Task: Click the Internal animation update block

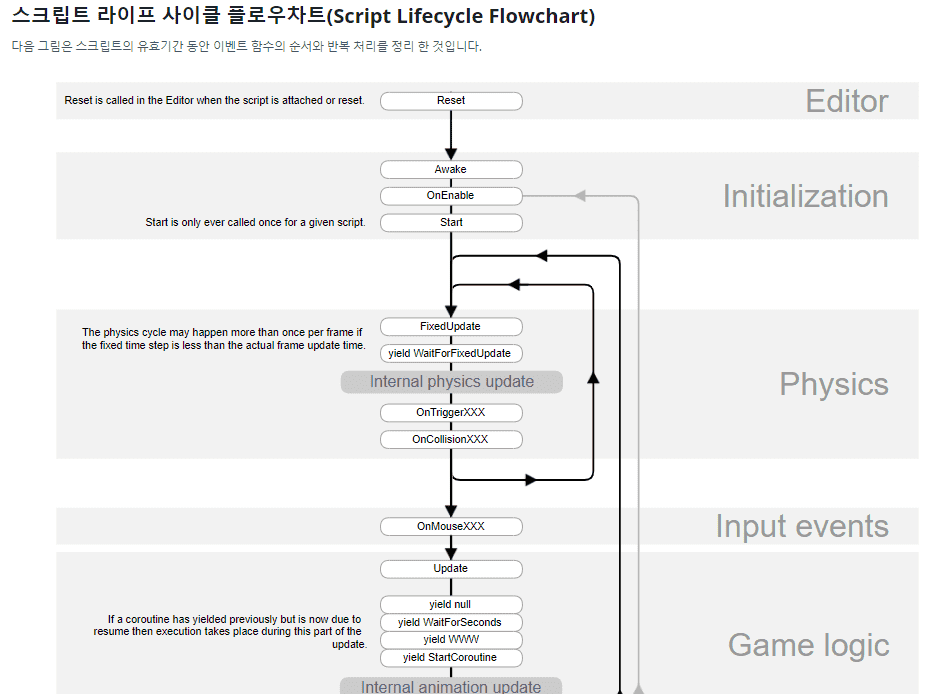Action: pyautogui.click(x=451, y=686)
